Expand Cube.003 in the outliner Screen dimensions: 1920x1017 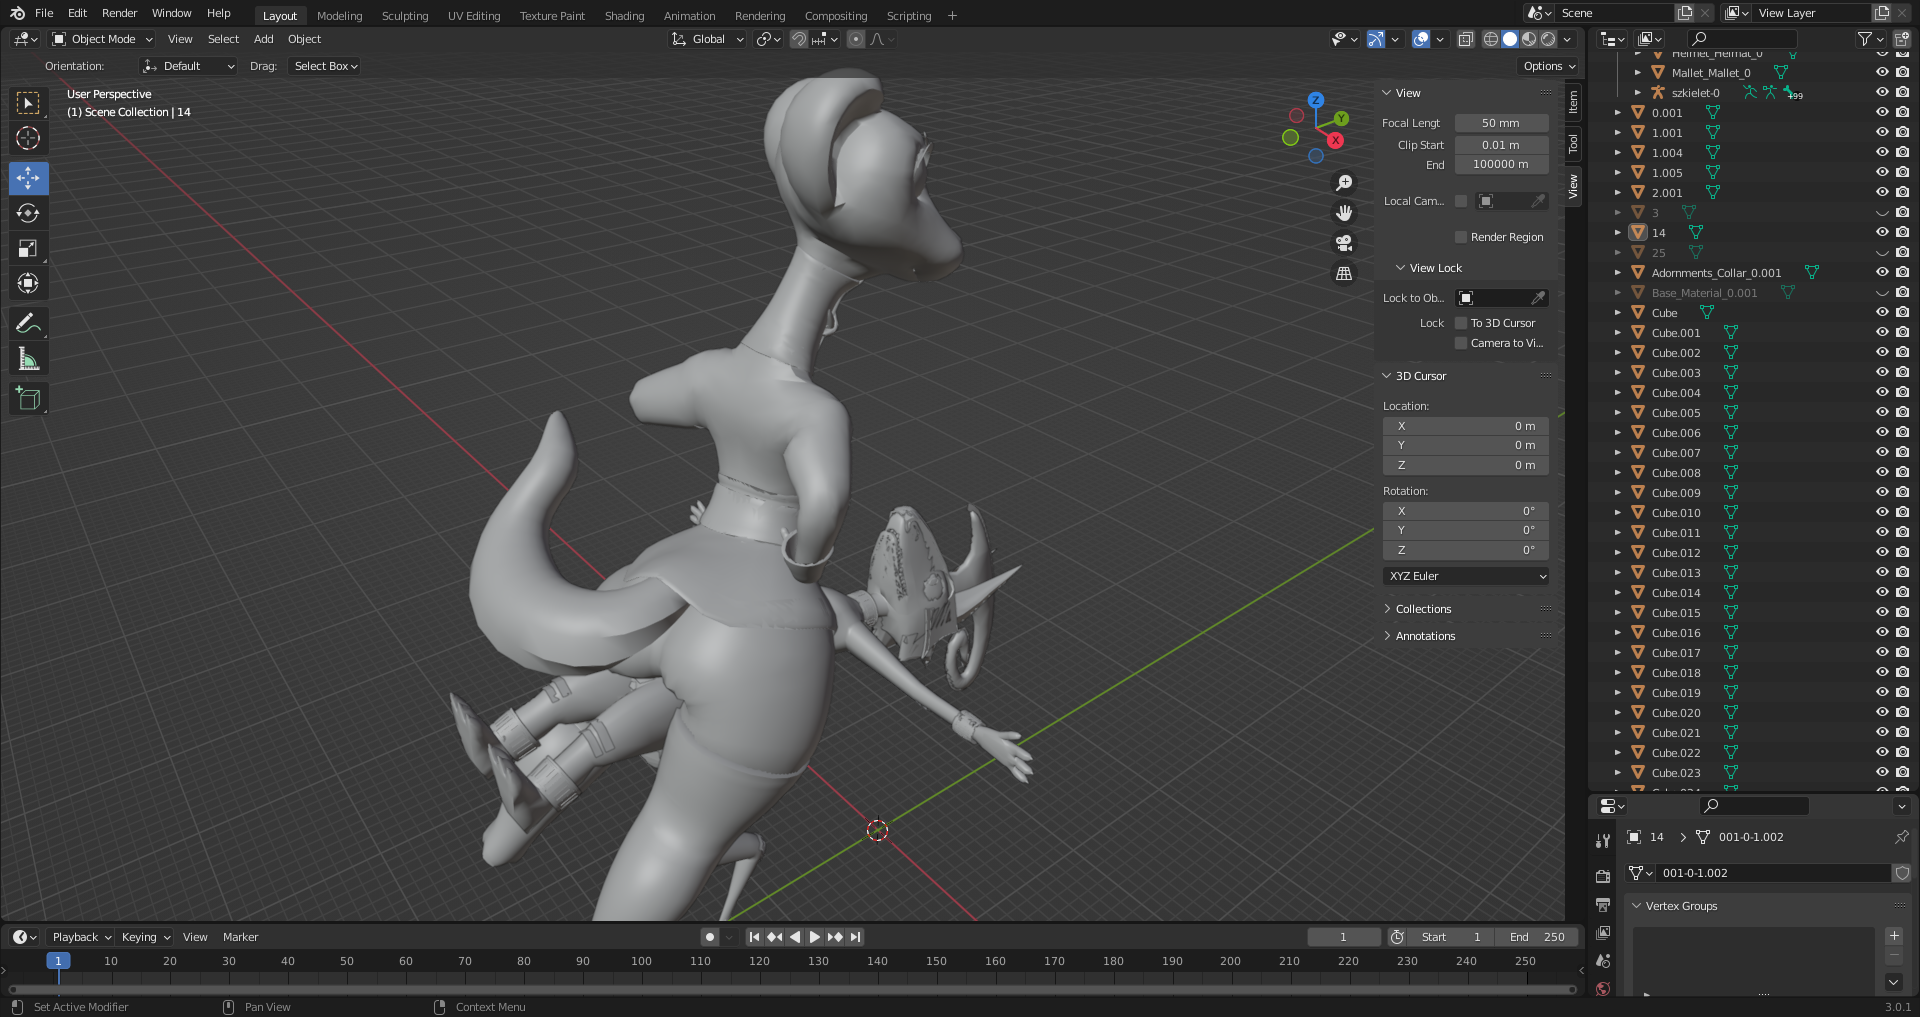click(x=1617, y=372)
